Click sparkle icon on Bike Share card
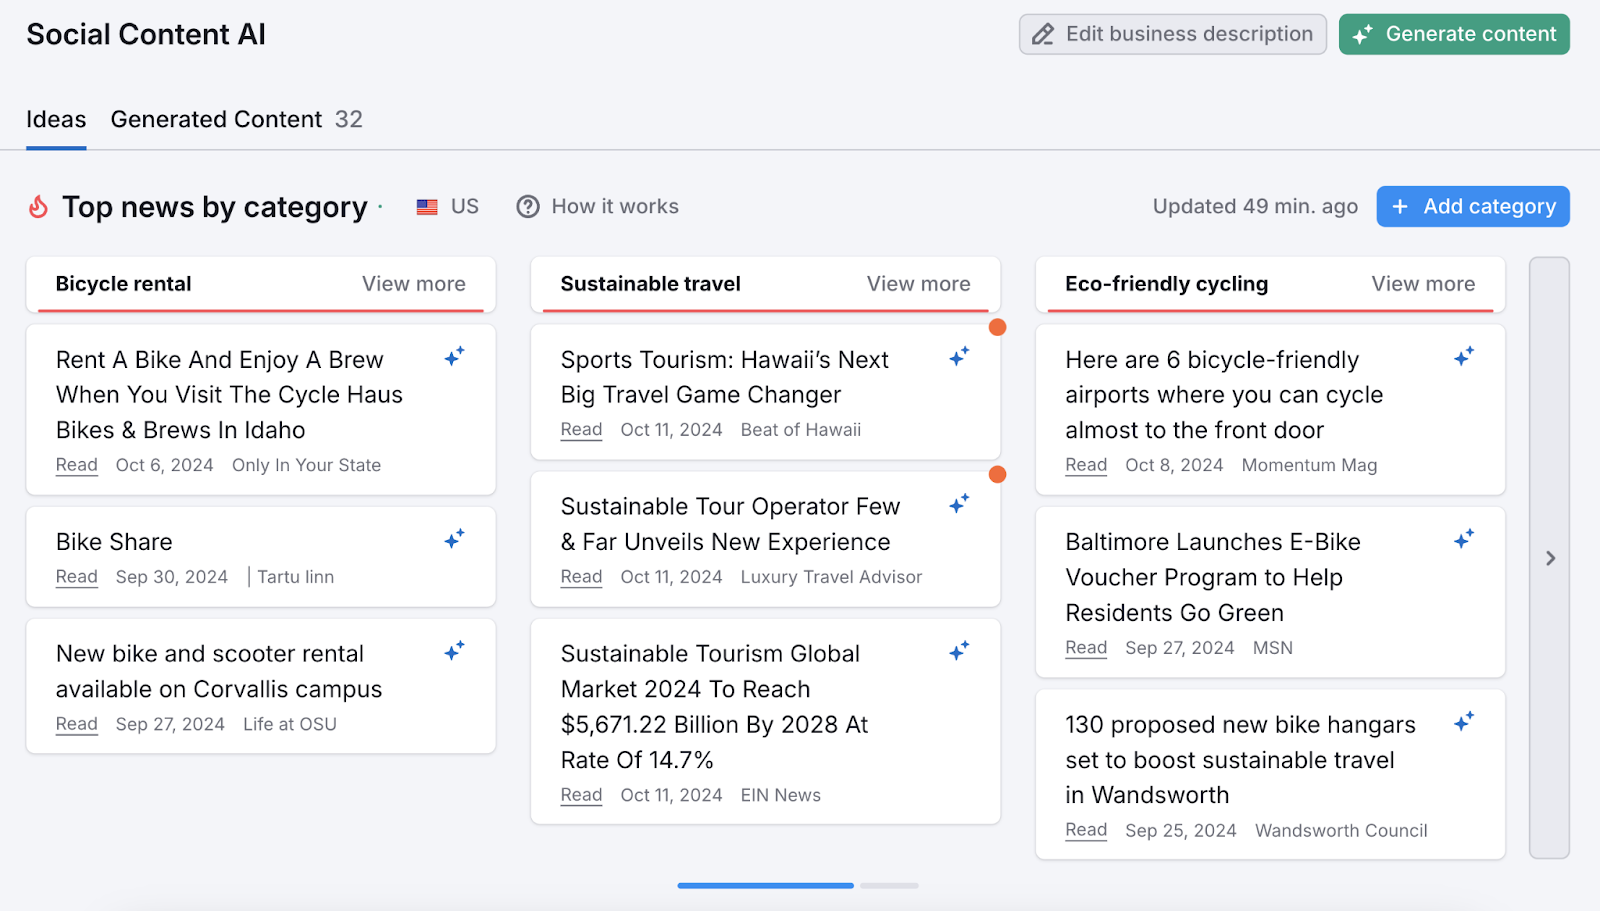The width and height of the screenshot is (1600, 911). (455, 540)
